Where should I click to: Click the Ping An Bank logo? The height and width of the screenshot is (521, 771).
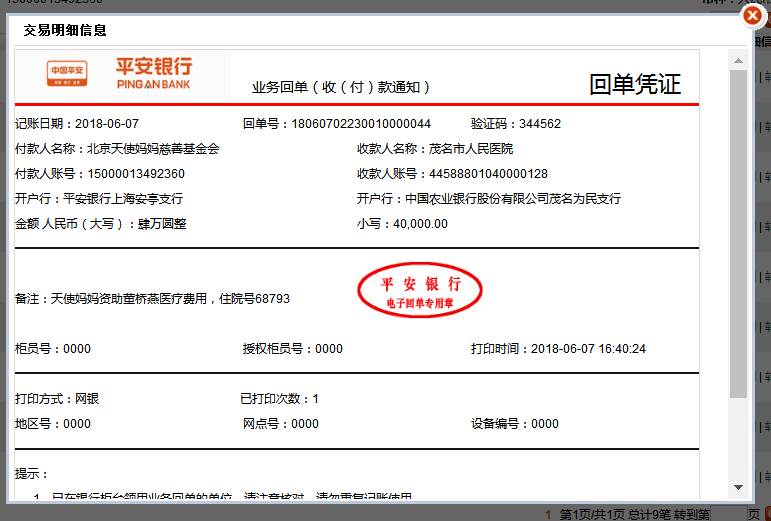154,73
